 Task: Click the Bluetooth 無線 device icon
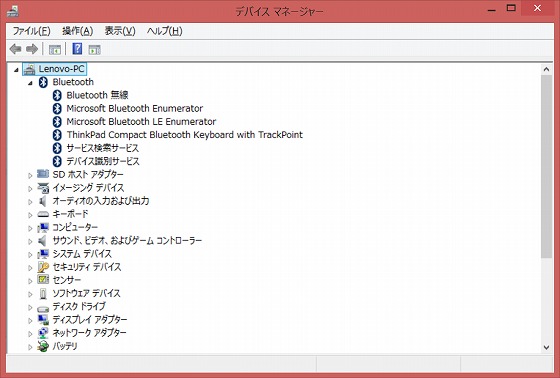57,95
